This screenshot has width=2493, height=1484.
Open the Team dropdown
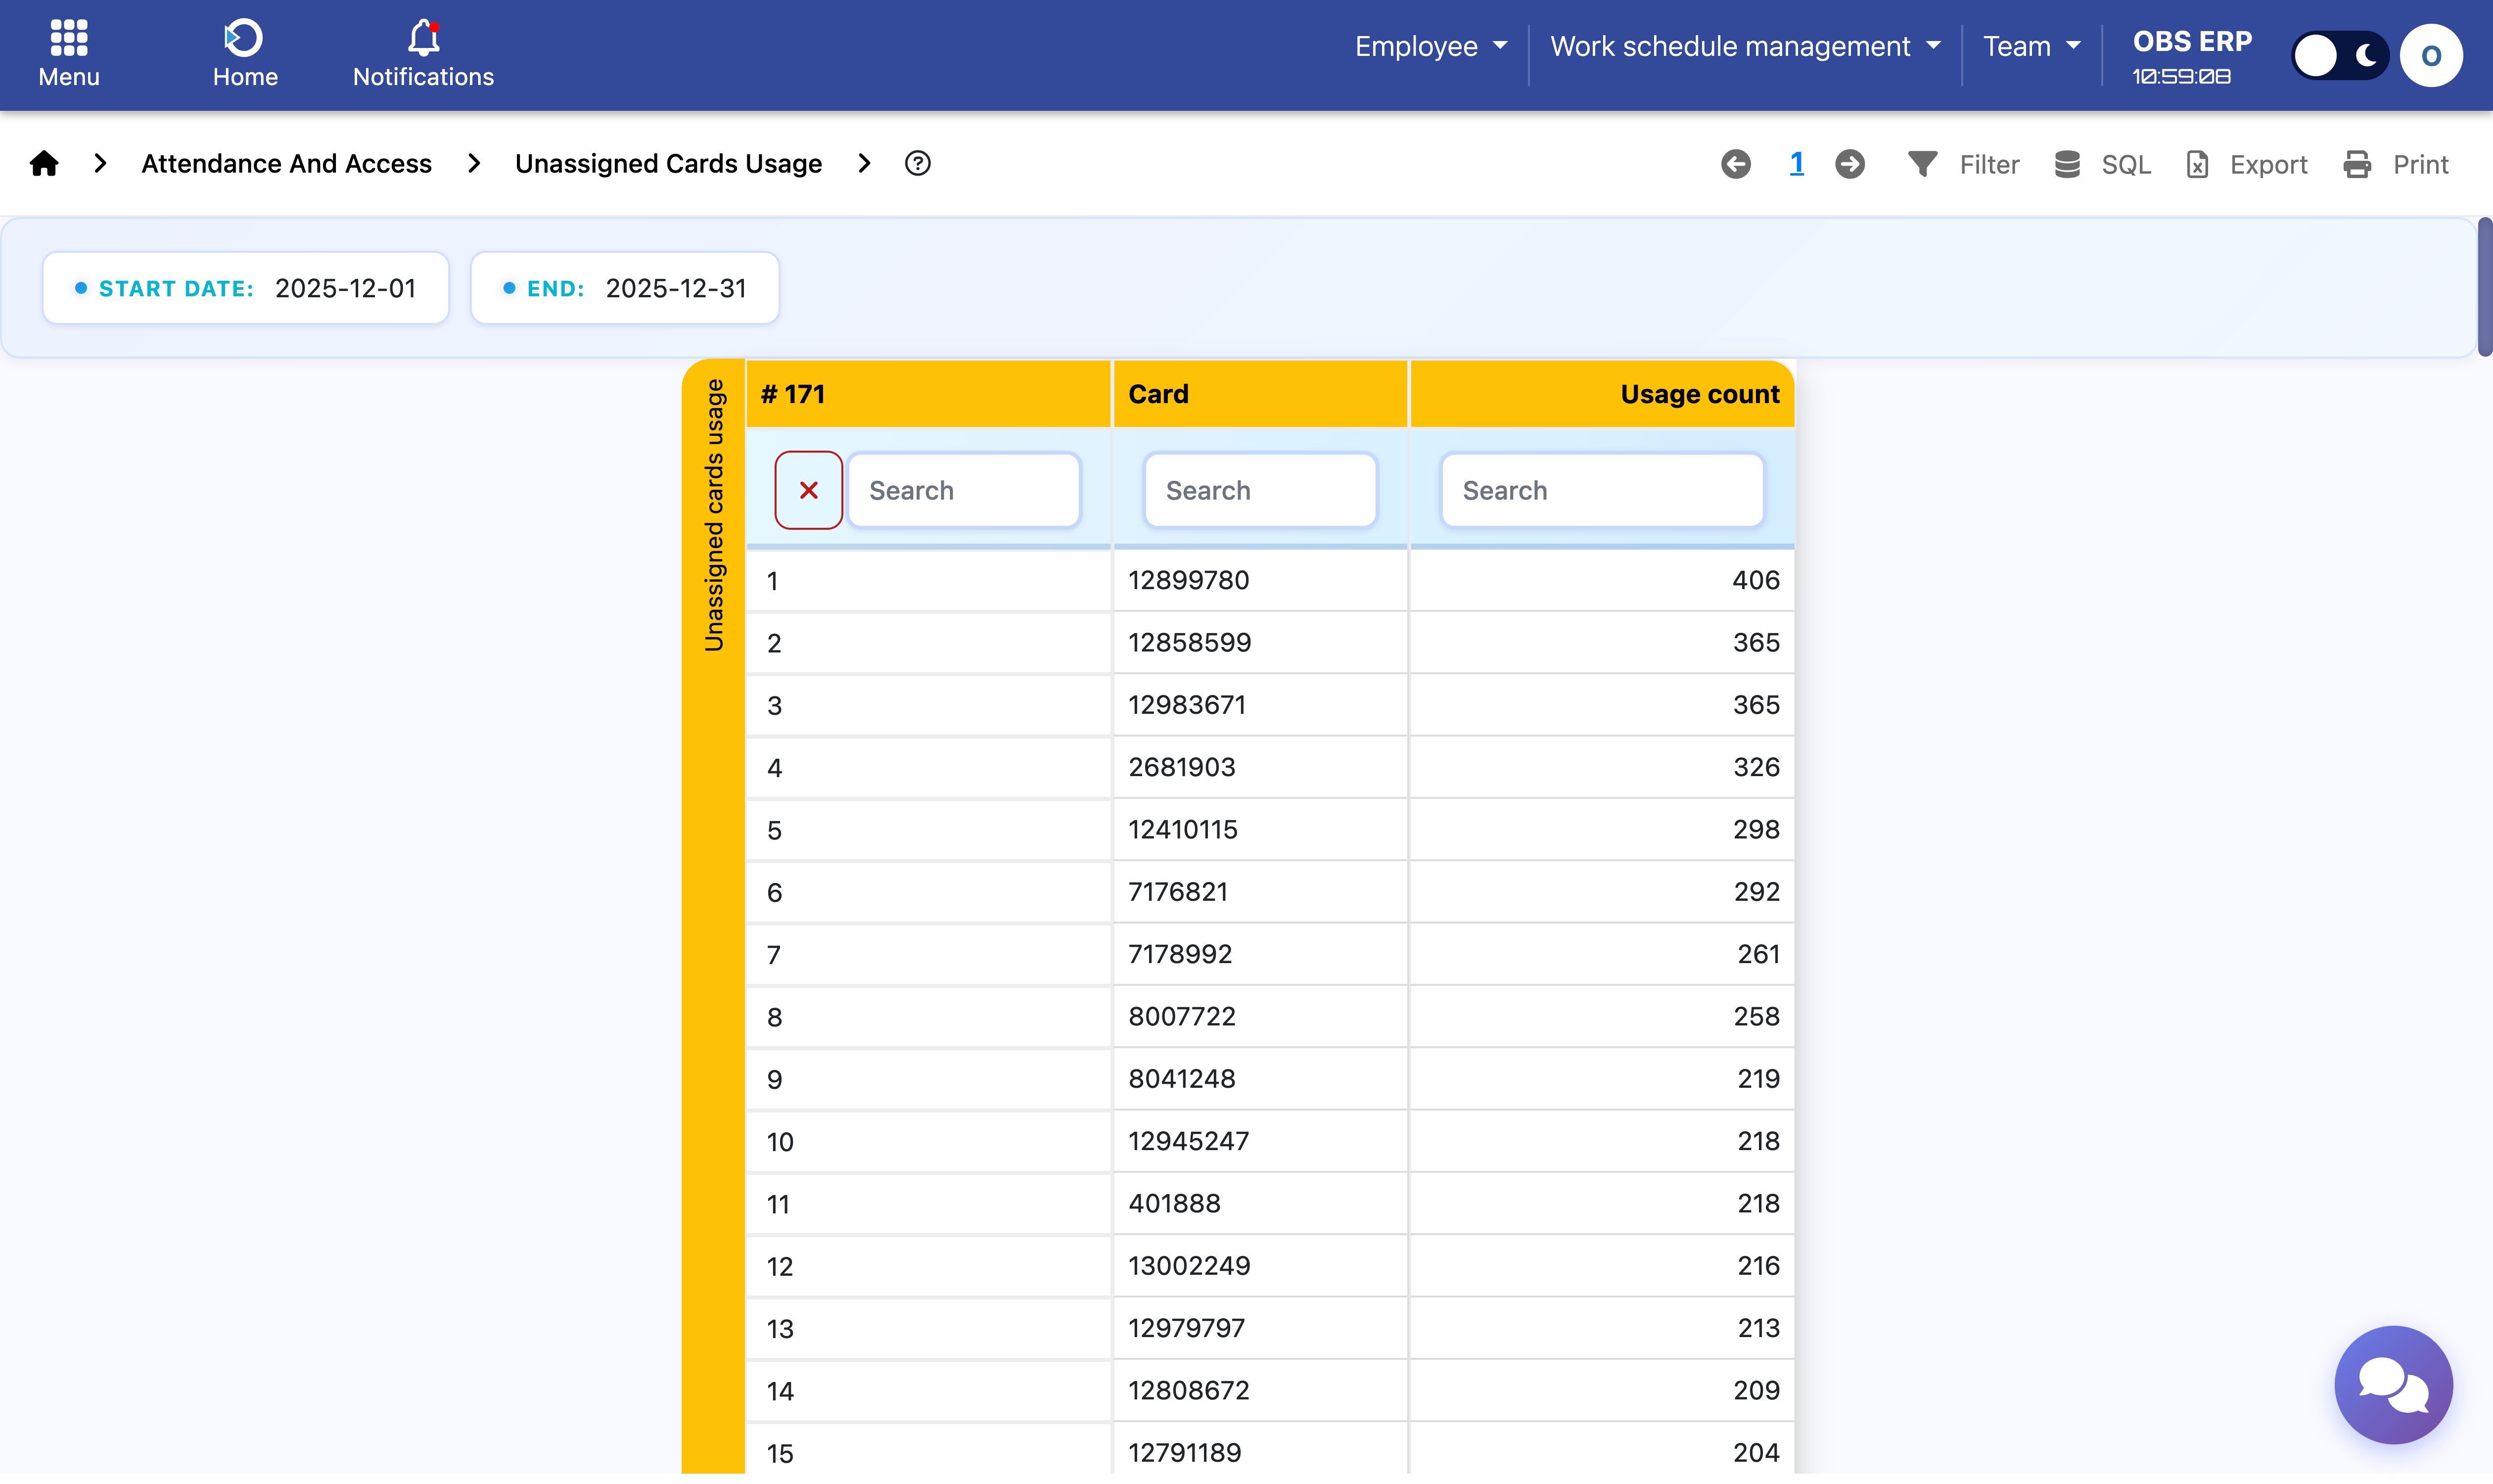point(2031,46)
